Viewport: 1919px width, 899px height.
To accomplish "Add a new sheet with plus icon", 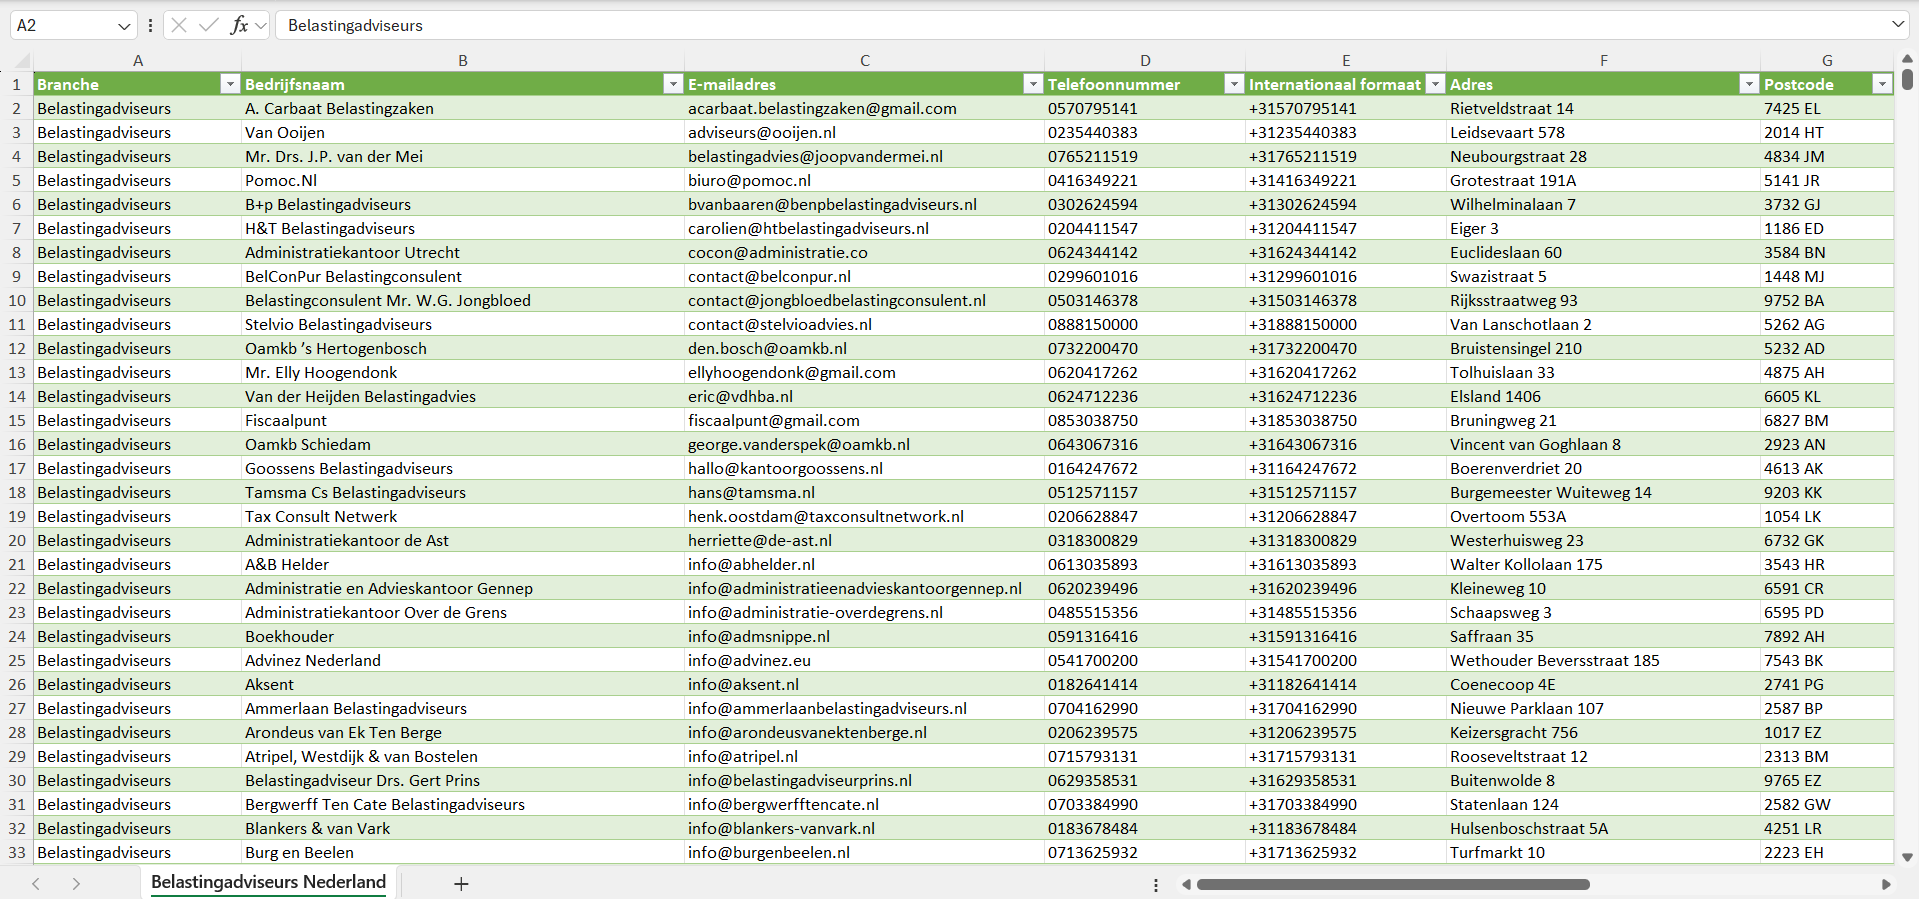I will point(461,884).
